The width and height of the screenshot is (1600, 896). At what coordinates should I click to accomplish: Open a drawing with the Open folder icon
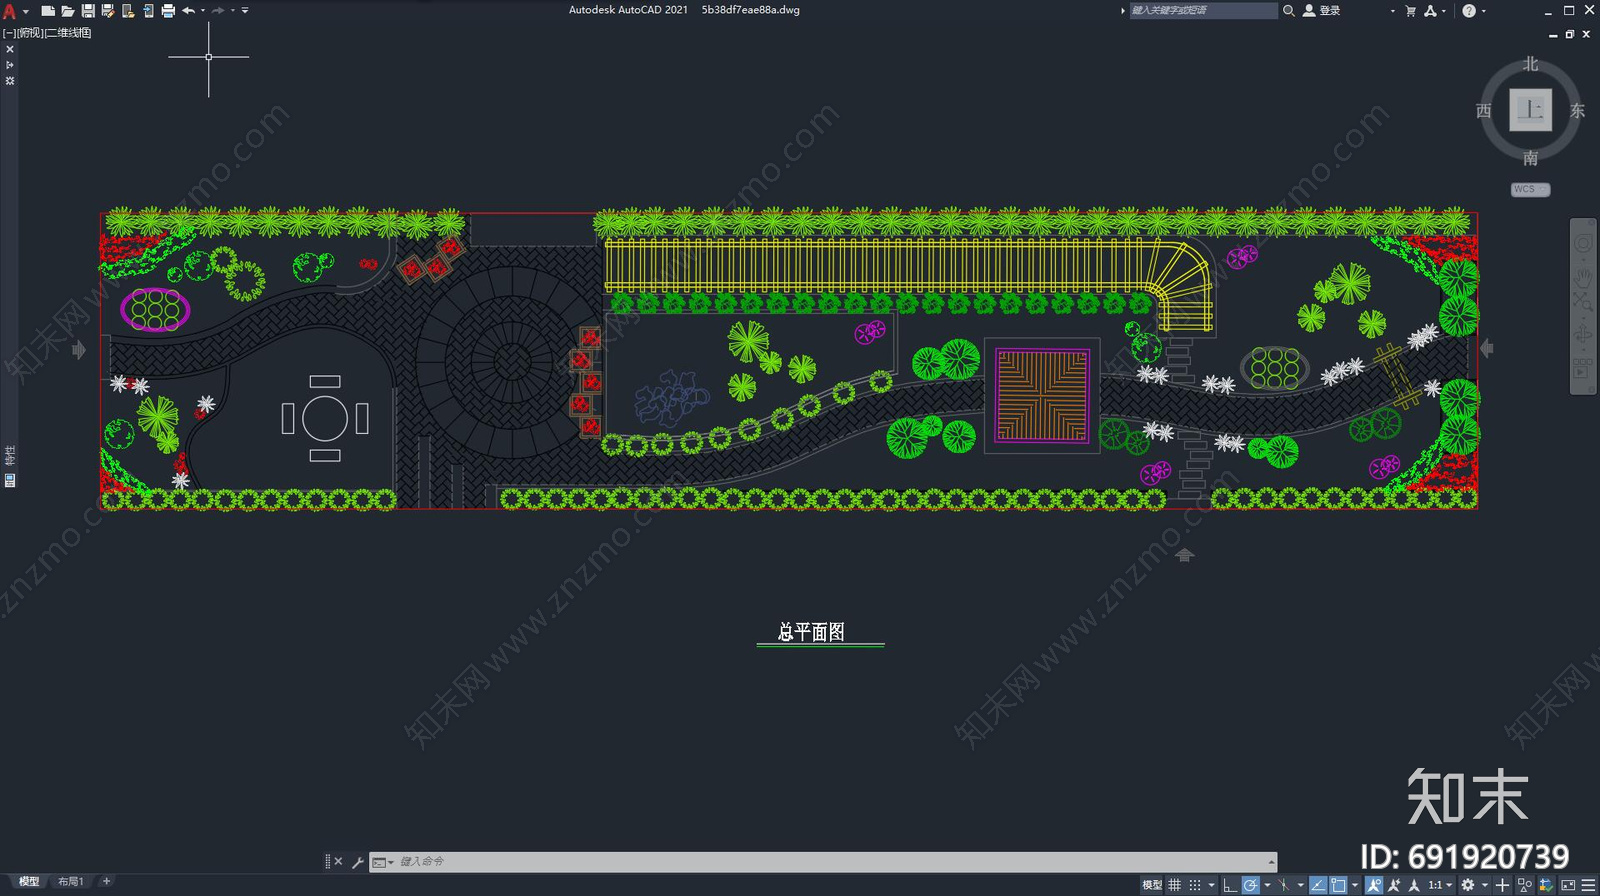coord(68,11)
